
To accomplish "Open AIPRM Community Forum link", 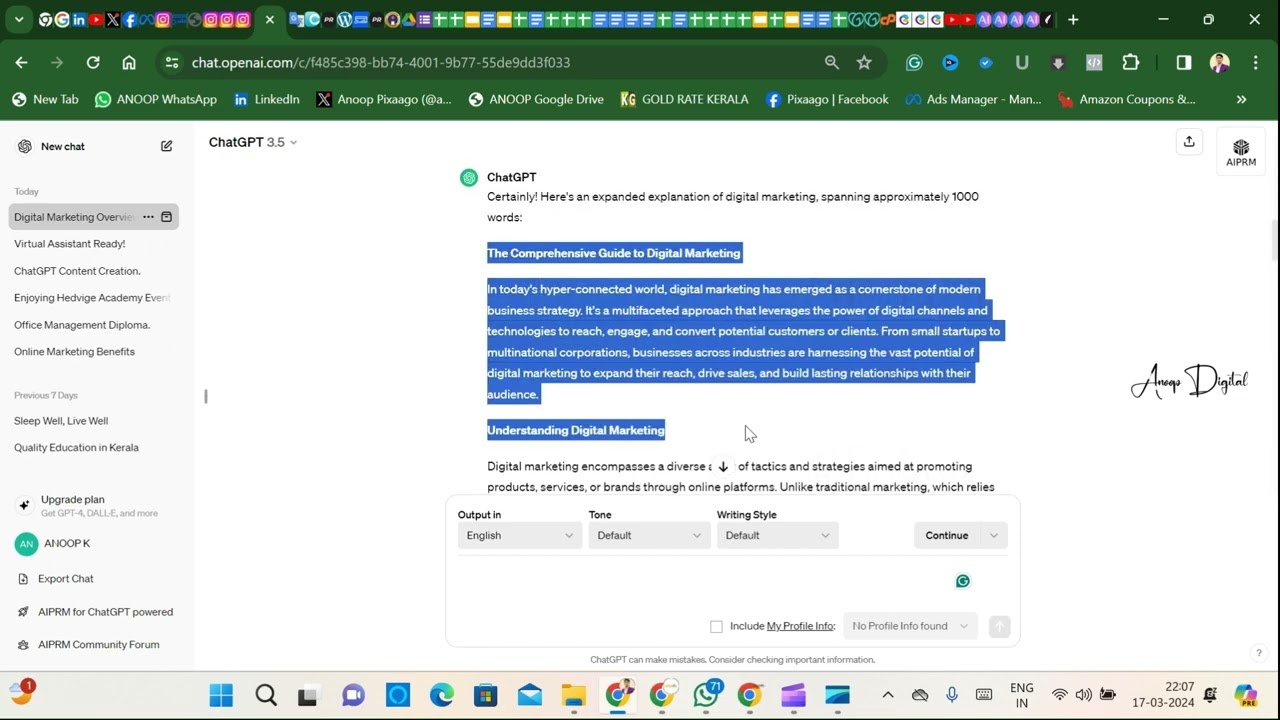I will (x=98, y=645).
